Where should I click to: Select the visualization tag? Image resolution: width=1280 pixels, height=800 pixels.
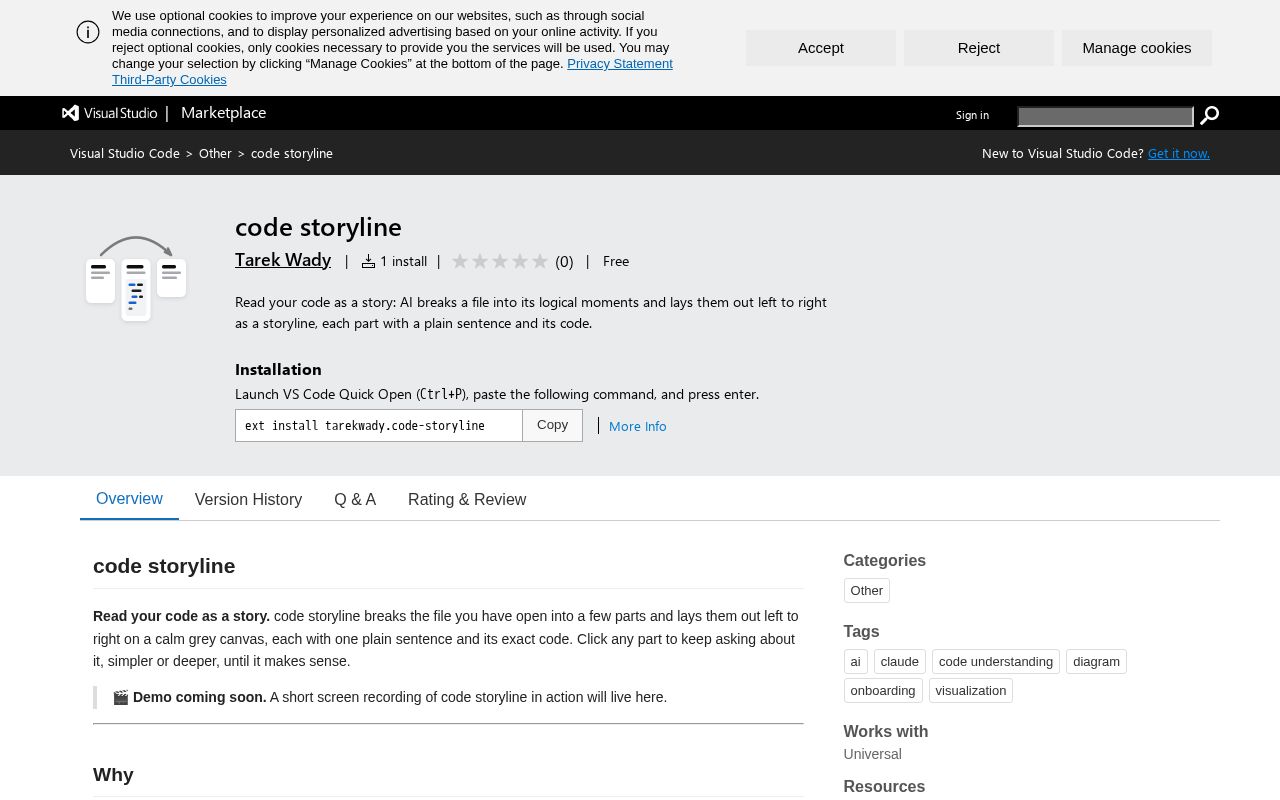click(971, 691)
